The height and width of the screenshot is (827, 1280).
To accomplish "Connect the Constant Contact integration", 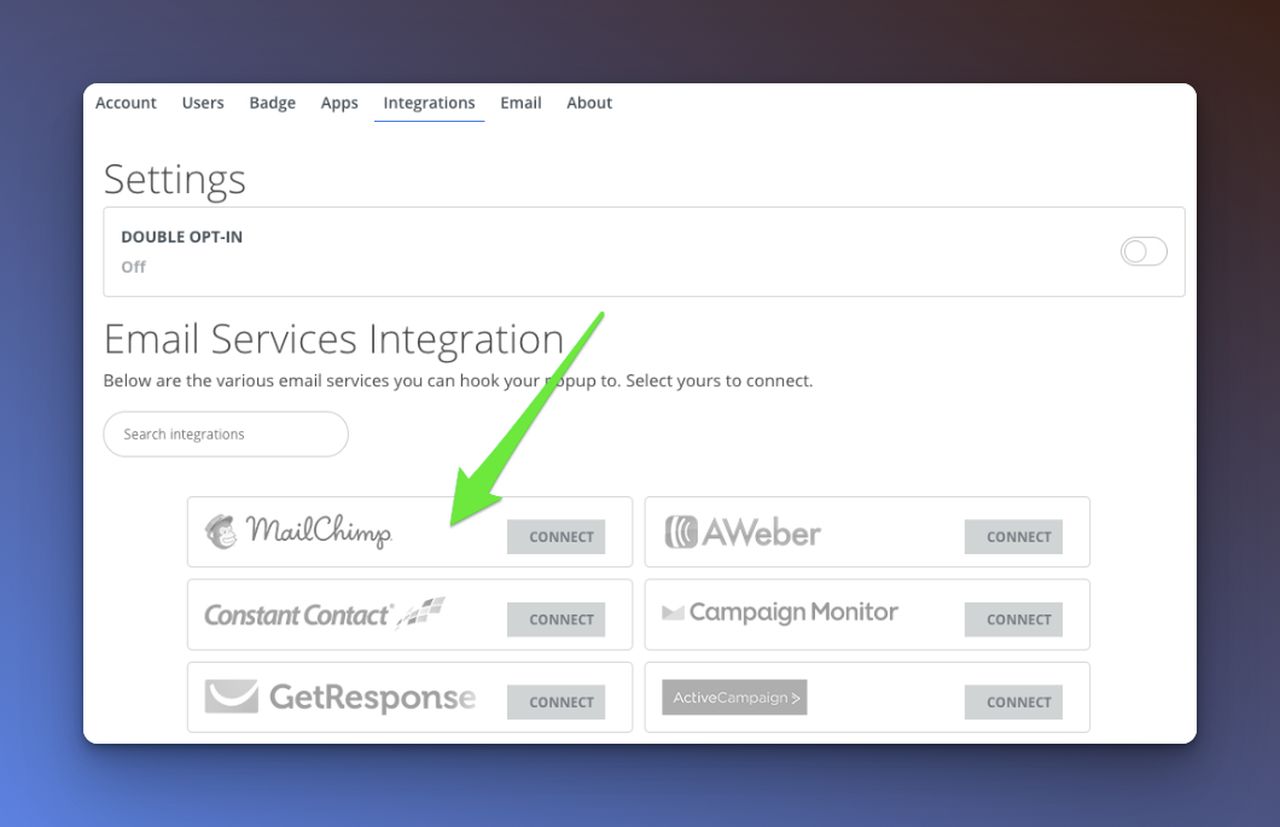I will click(556, 620).
